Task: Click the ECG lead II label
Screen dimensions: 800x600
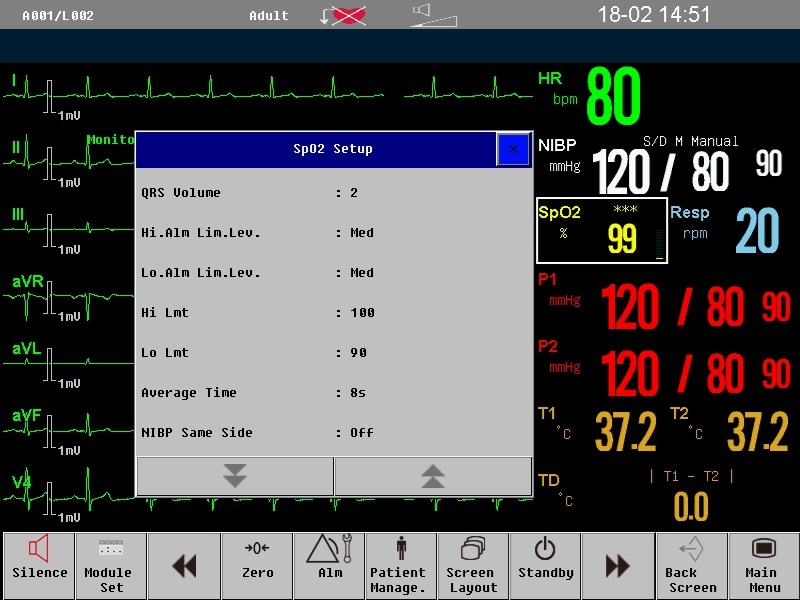Action: (x=16, y=147)
